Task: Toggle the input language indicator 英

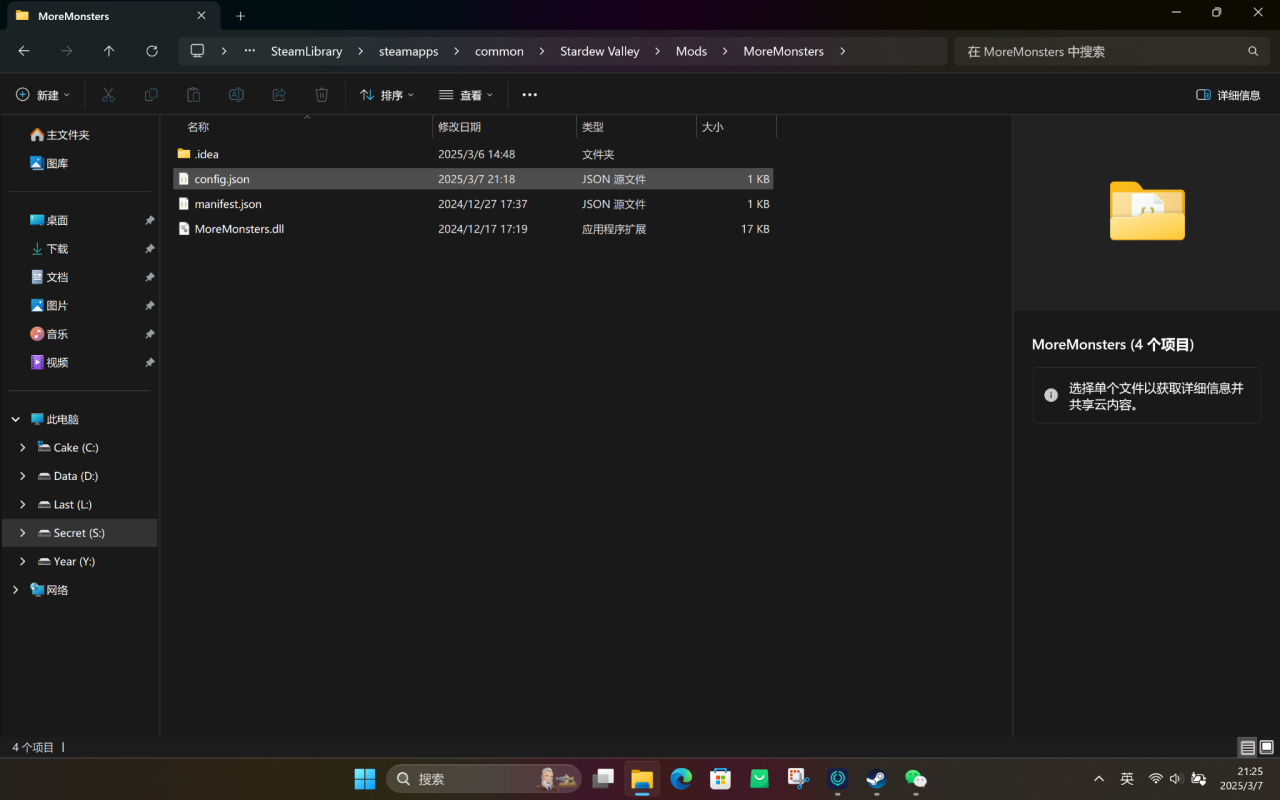Action: click(1127, 779)
